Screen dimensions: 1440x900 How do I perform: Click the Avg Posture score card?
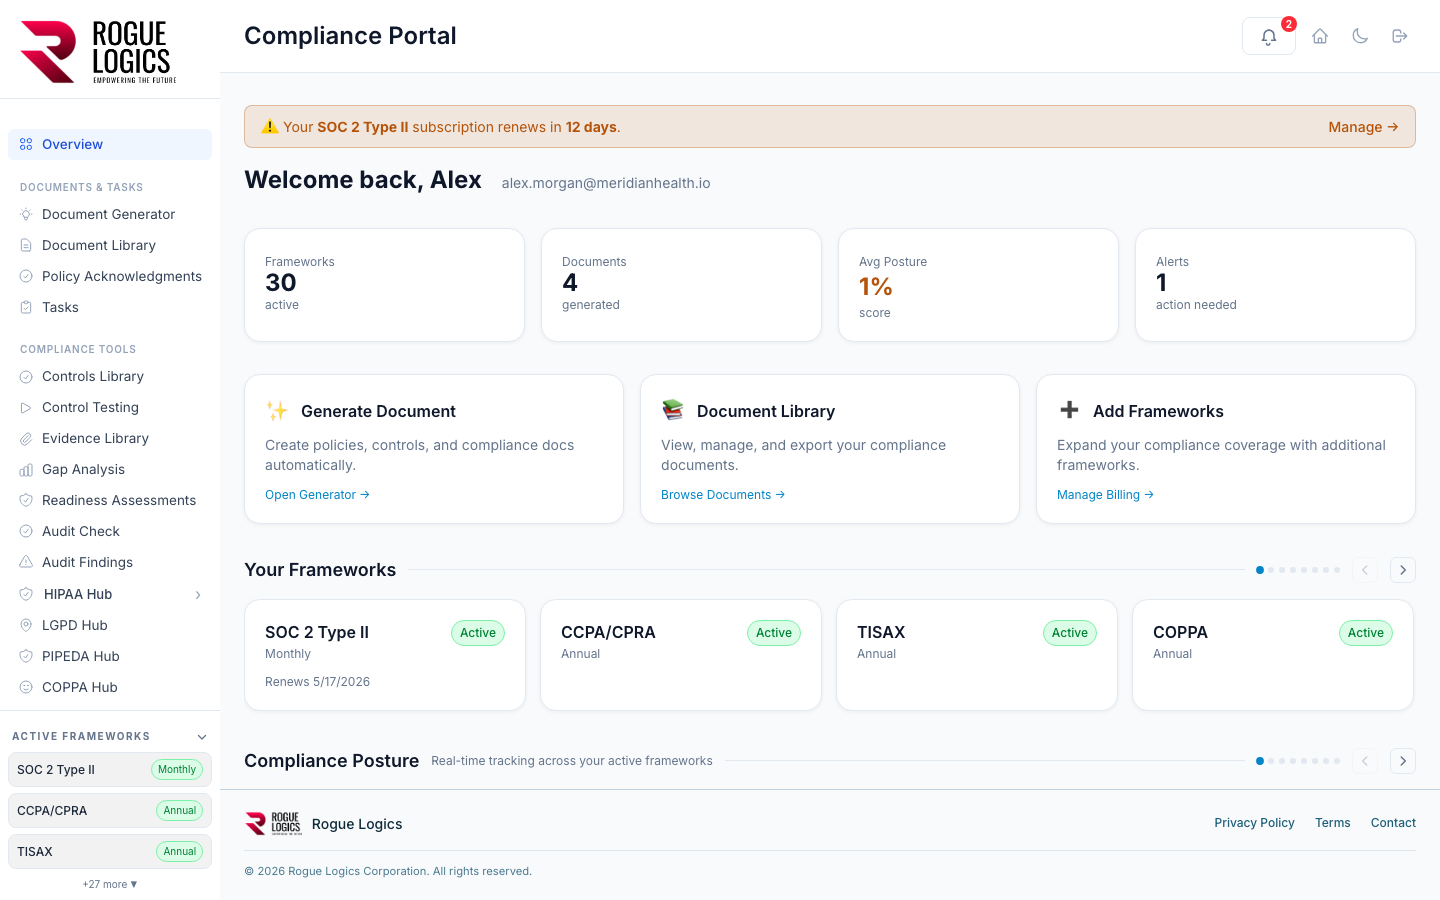(x=978, y=285)
